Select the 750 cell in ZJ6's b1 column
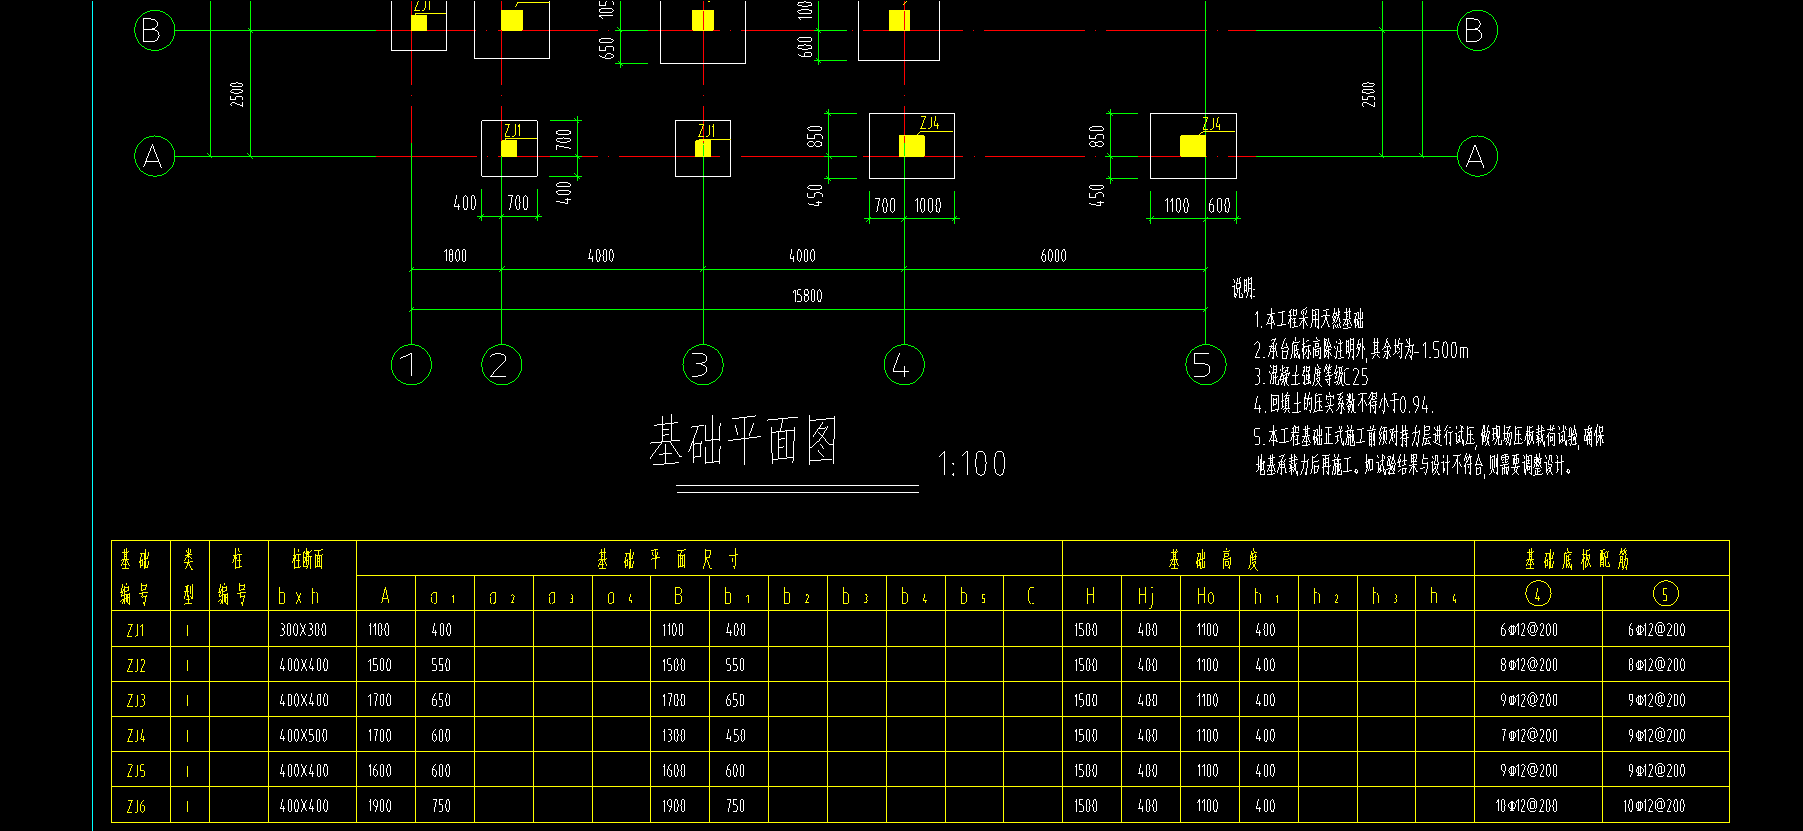Image resolution: width=1803 pixels, height=831 pixels. point(735,806)
